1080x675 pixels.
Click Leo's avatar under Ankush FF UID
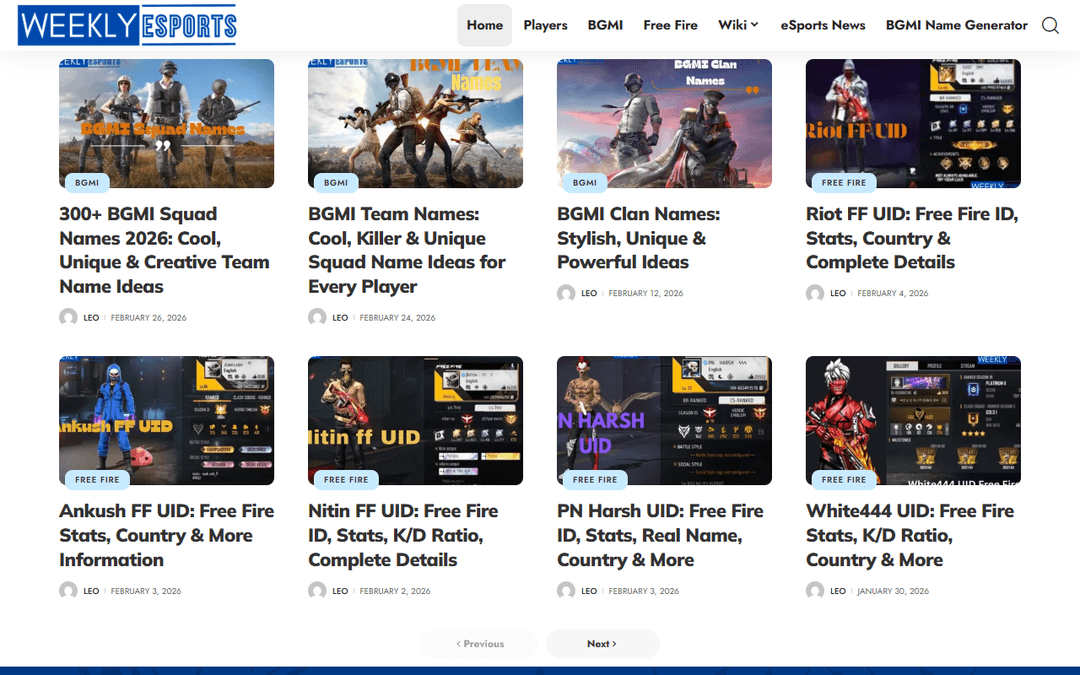point(68,591)
